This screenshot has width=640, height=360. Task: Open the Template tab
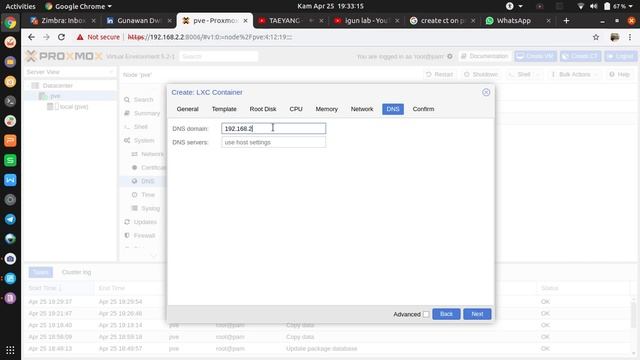pos(224,109)
